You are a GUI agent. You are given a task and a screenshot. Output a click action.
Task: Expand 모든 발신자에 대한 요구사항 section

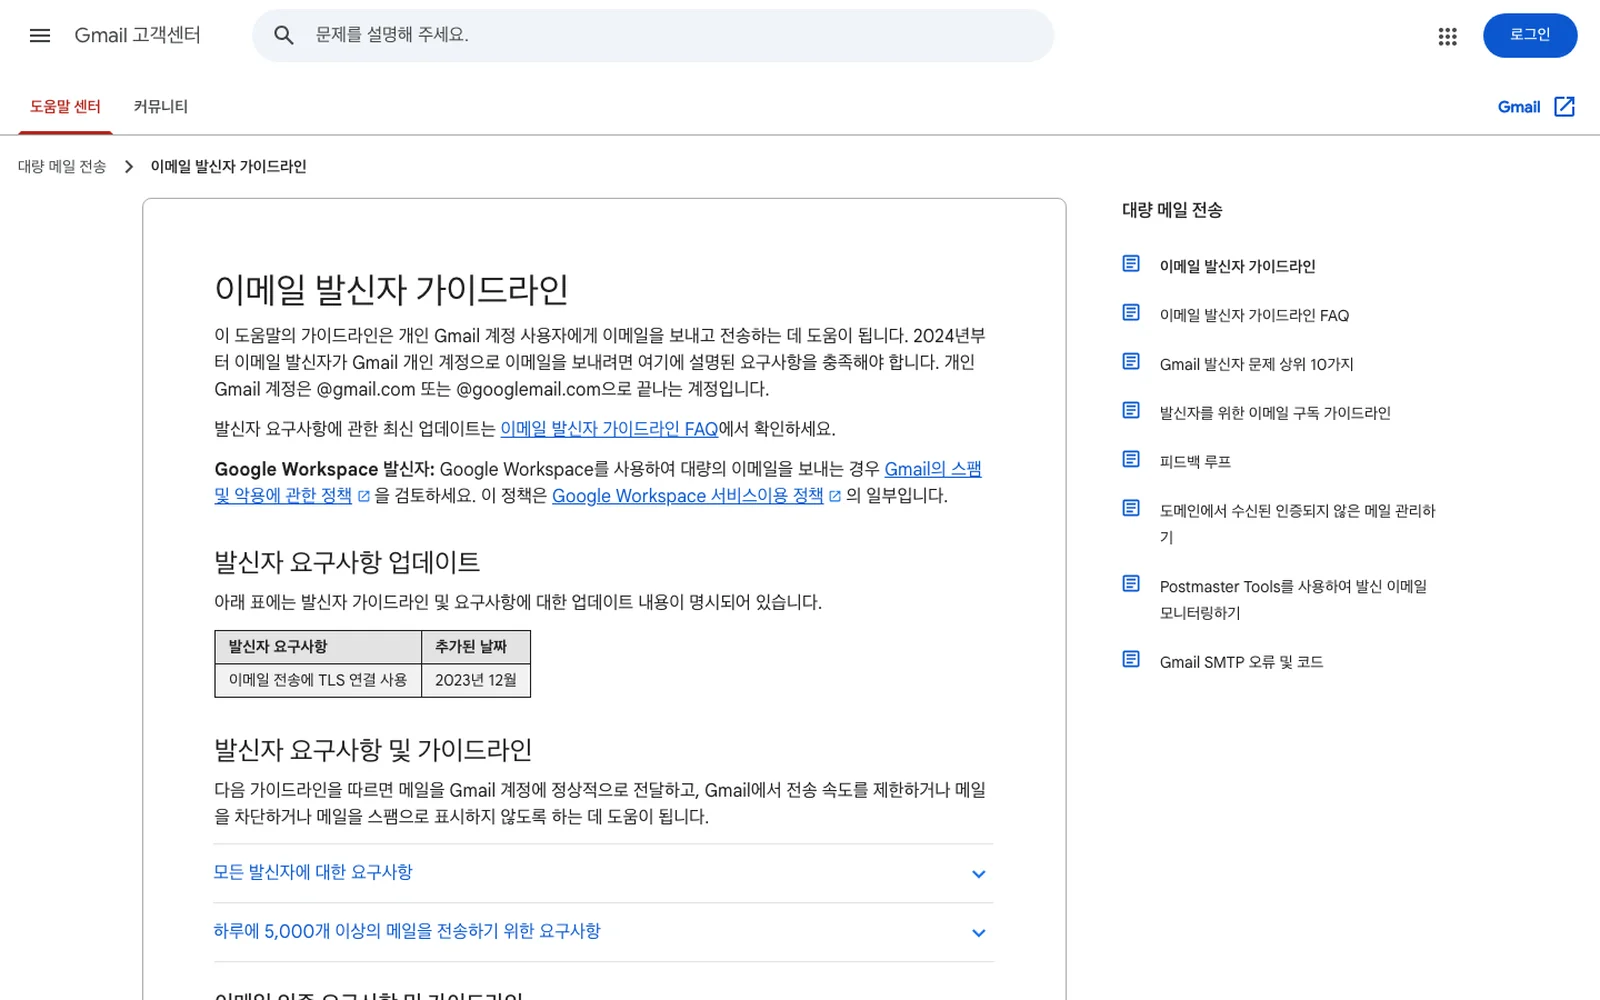tap(603, 873)
